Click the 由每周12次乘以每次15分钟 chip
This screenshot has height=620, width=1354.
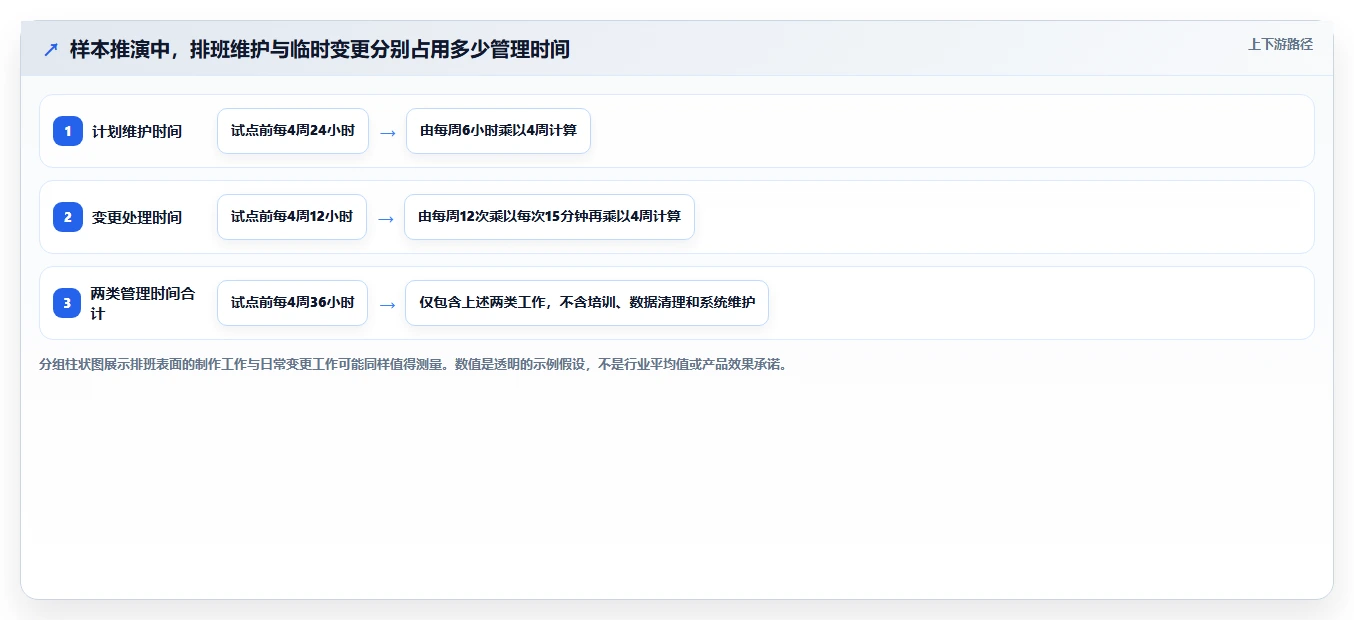point(549,217)
